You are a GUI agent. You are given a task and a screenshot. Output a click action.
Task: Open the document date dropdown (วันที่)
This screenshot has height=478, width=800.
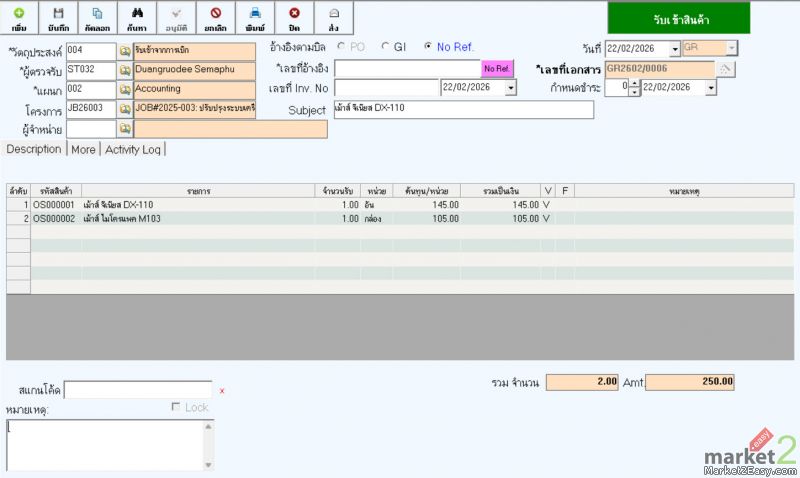point(674,49)
